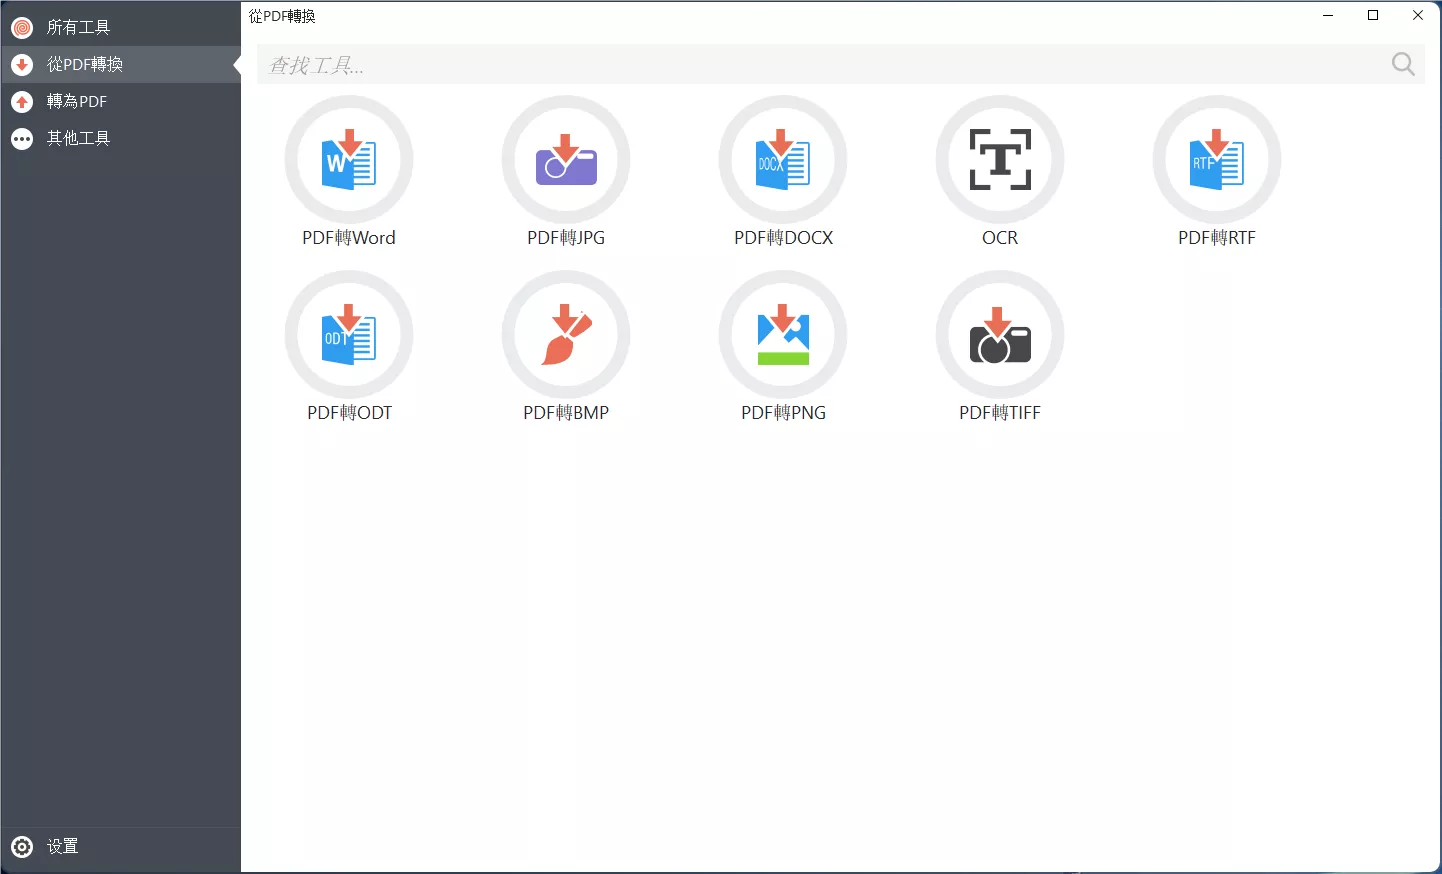Click the PDF轉TIFF label
Viewport: 1442px width, 874px height.
tap(1000, 413)
